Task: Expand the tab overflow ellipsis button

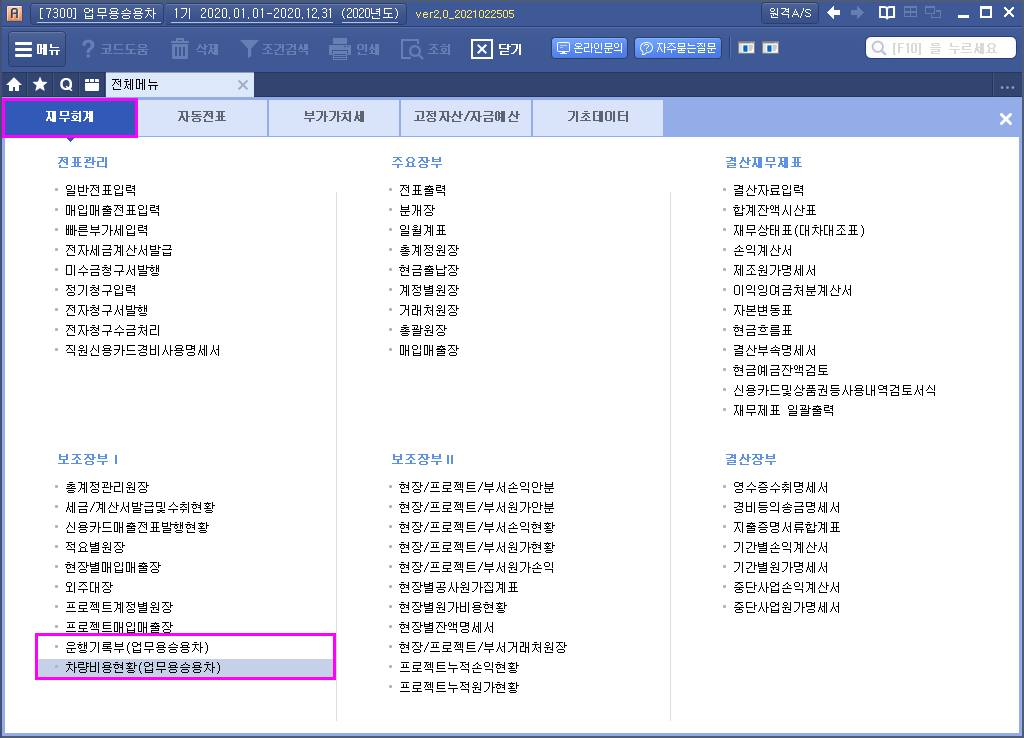Action: (x=1007, y=86)
